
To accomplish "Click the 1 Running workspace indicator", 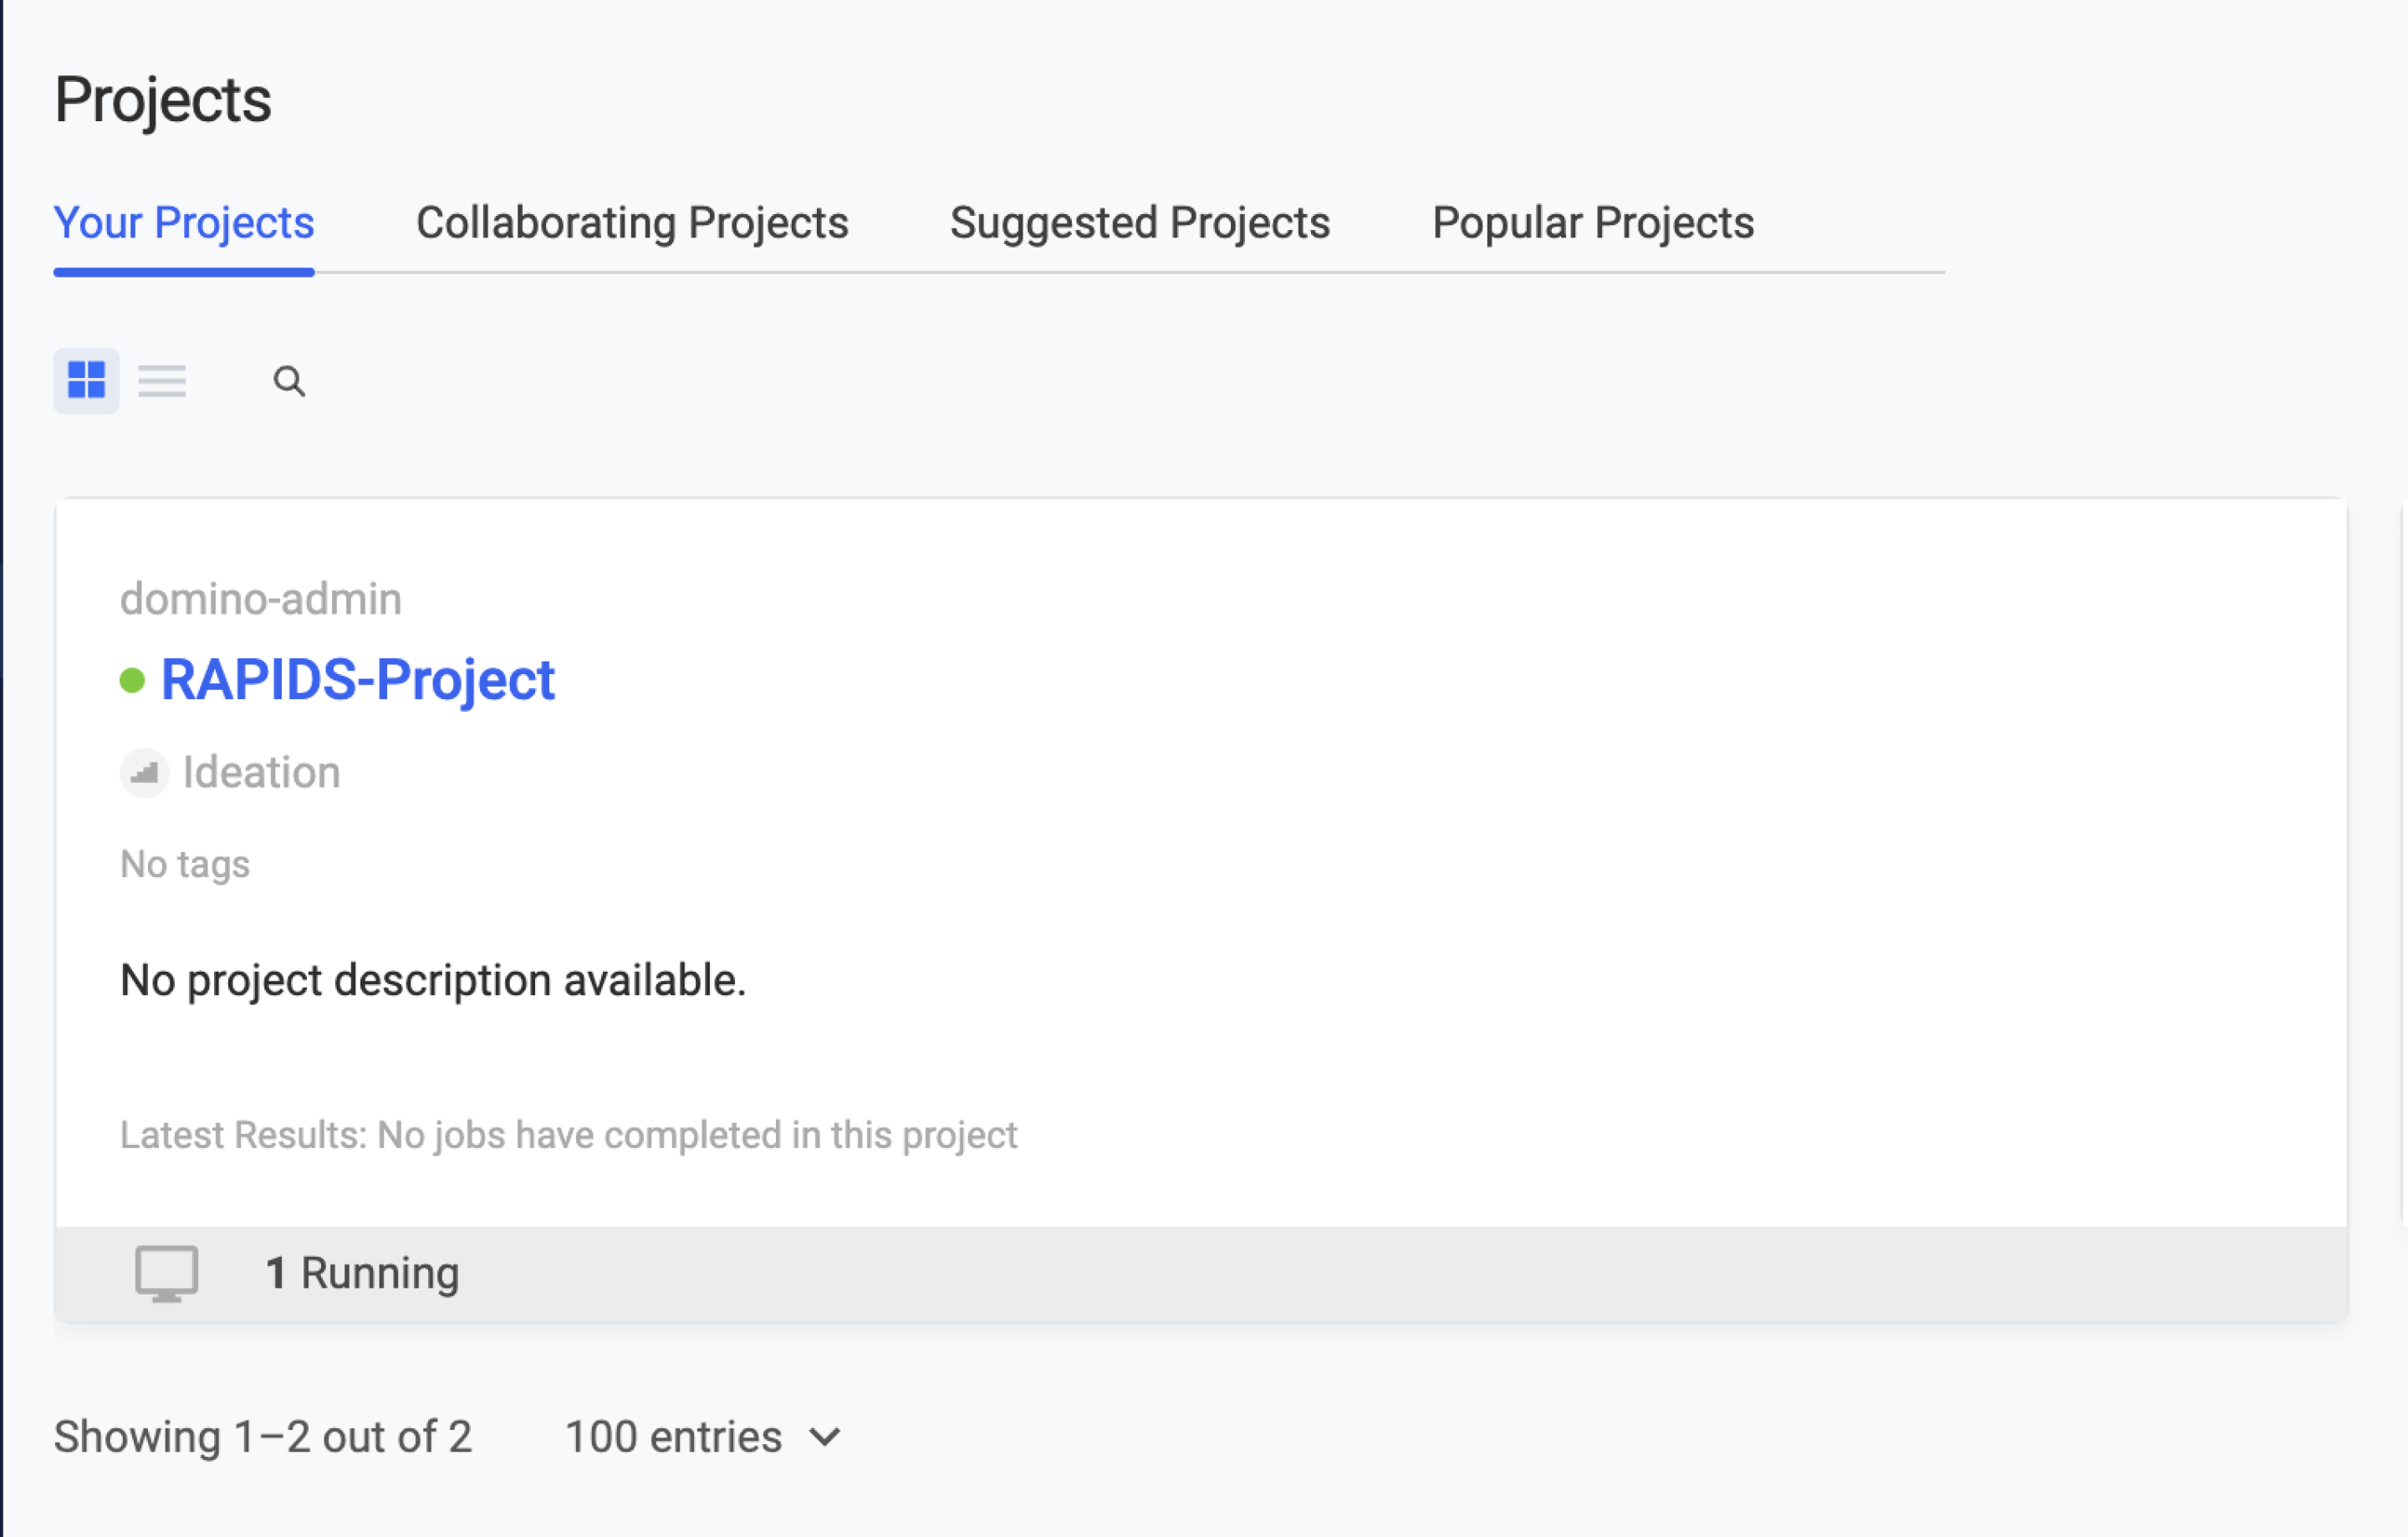I will coord(363,1272).
